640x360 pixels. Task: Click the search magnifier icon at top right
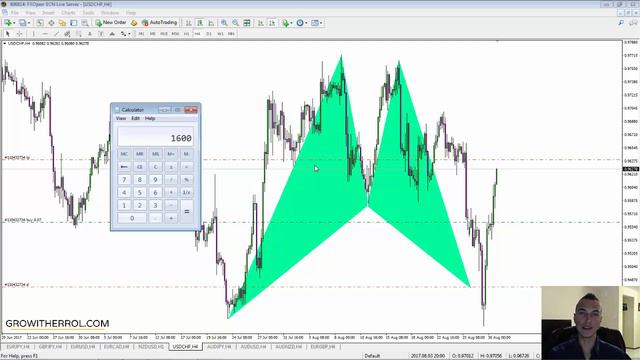point(621,23)
